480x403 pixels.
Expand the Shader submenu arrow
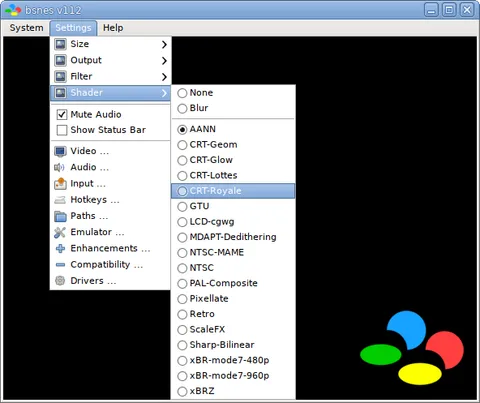pos(164,93)
